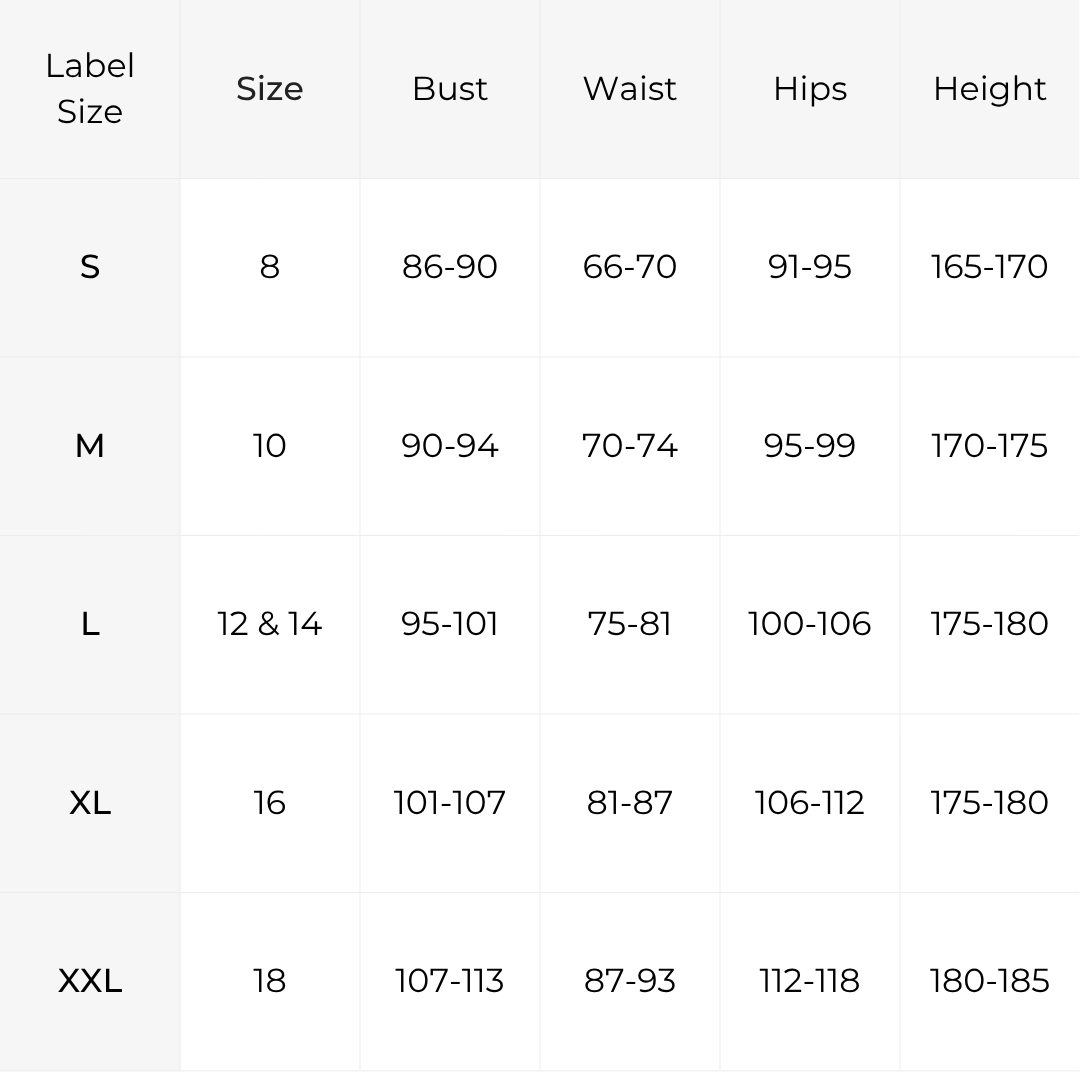Click the Label Size column header
Image resolution: width=1080 pixels, height=1080 pixels.
click(90, 89)
